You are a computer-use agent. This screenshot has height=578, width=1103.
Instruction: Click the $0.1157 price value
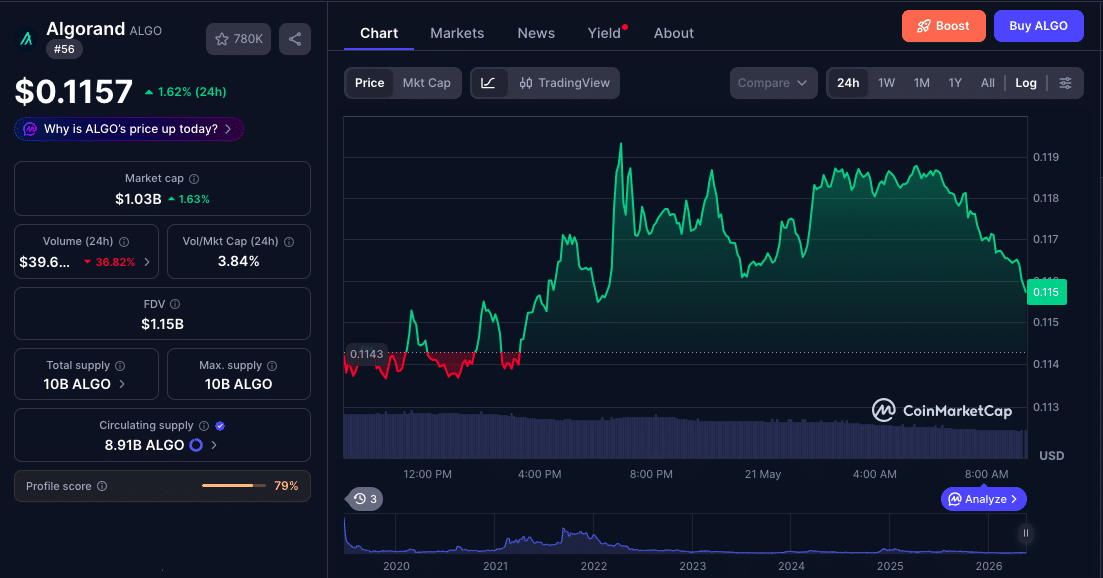click(x=74, y=91)
